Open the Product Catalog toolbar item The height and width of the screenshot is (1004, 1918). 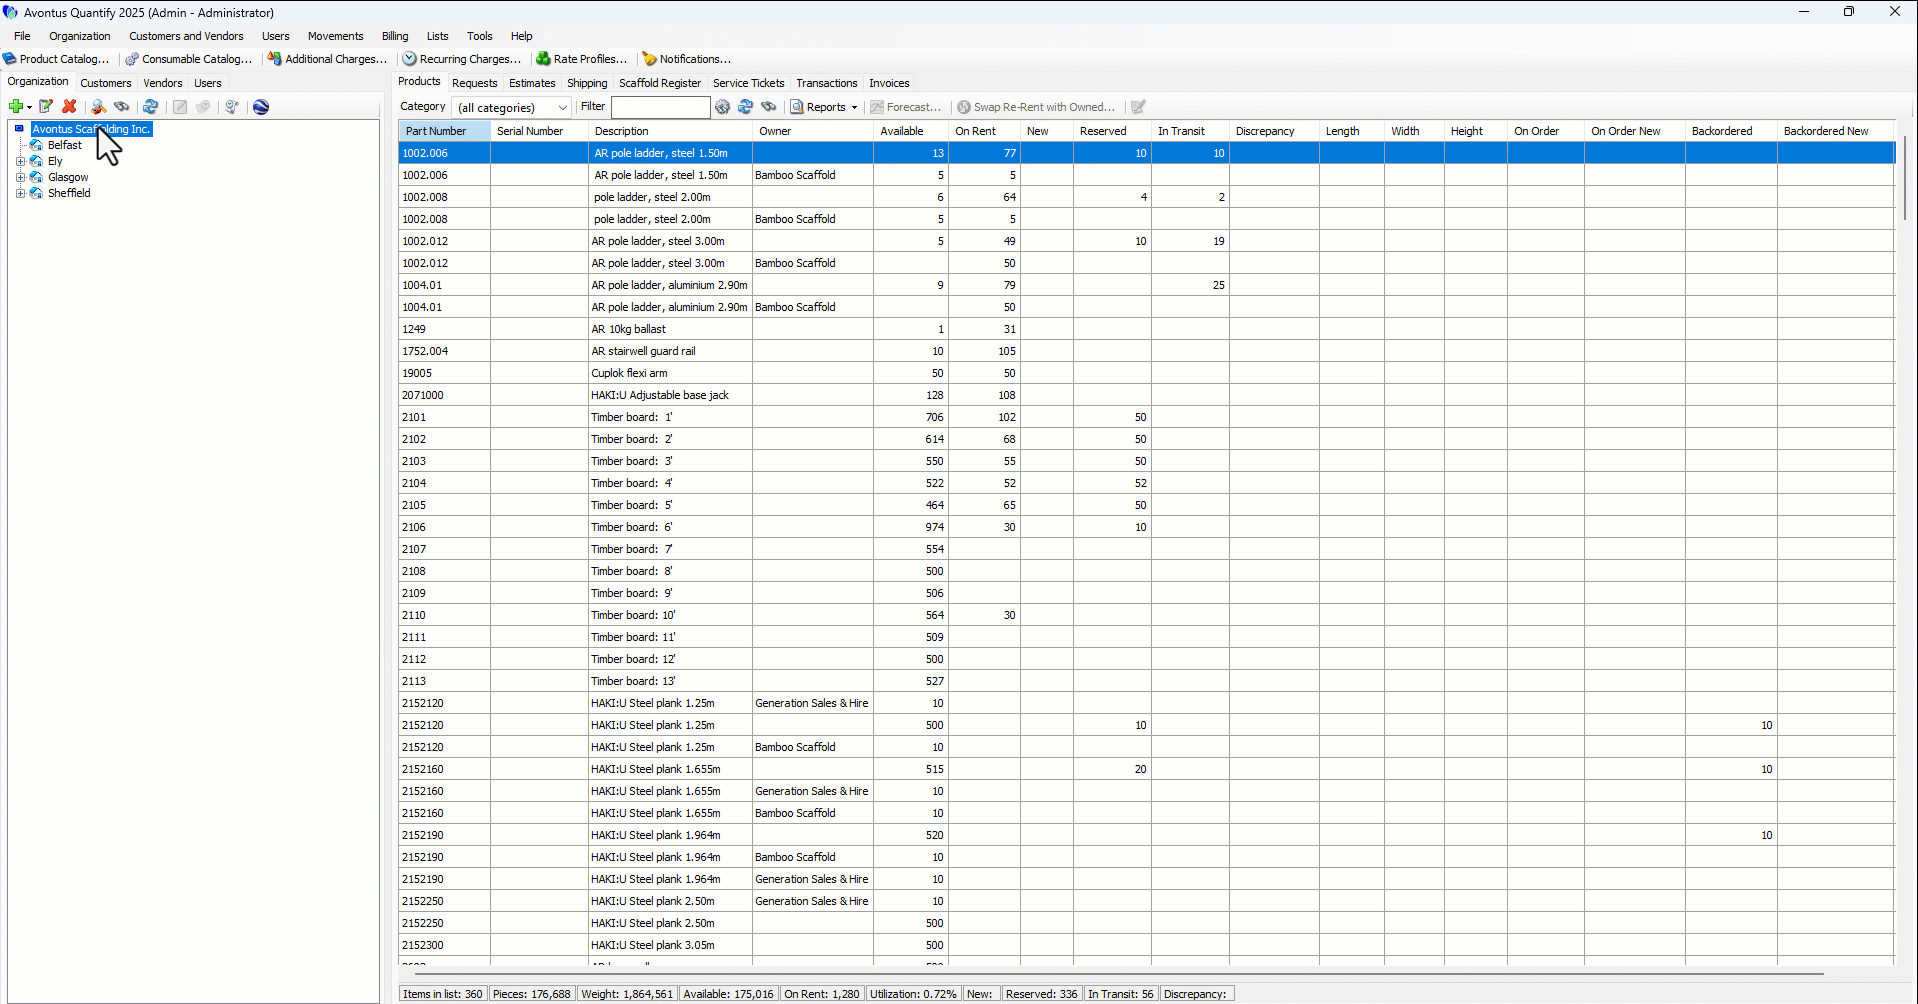point(56,59)
